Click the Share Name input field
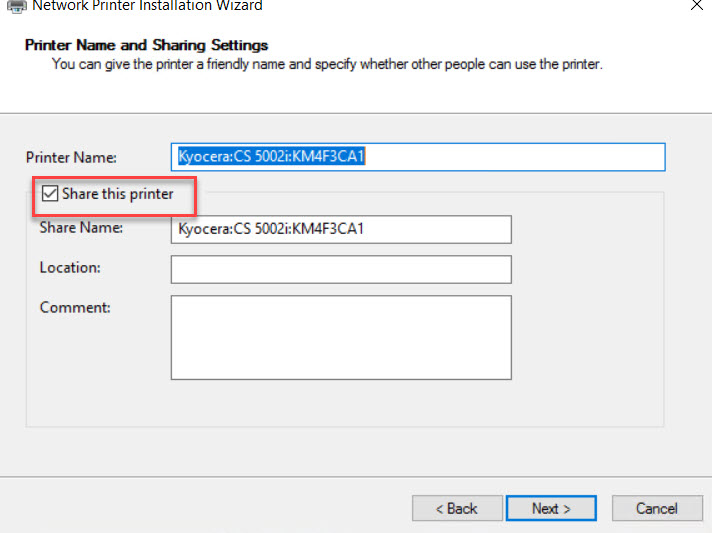This screenshot has height=533, width=712. pyautogui.click(x=341, y=229)
